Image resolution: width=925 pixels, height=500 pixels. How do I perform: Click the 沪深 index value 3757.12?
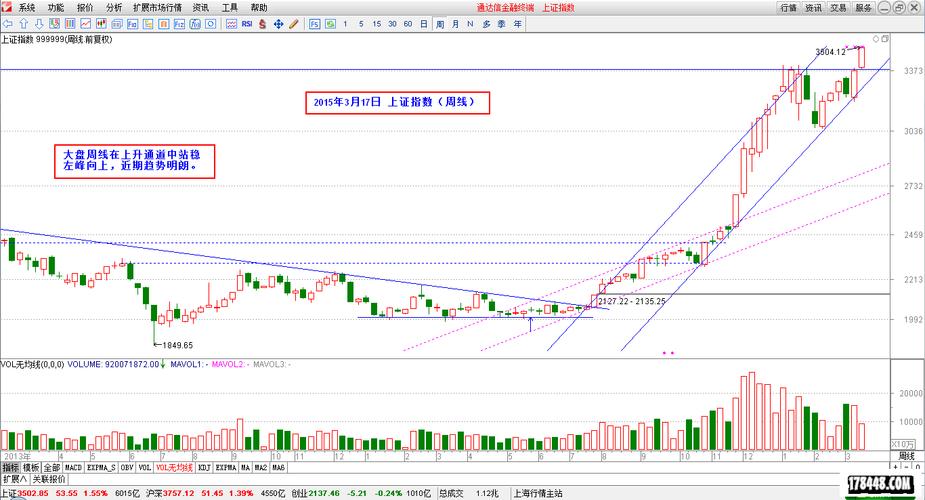coord(179,494)
